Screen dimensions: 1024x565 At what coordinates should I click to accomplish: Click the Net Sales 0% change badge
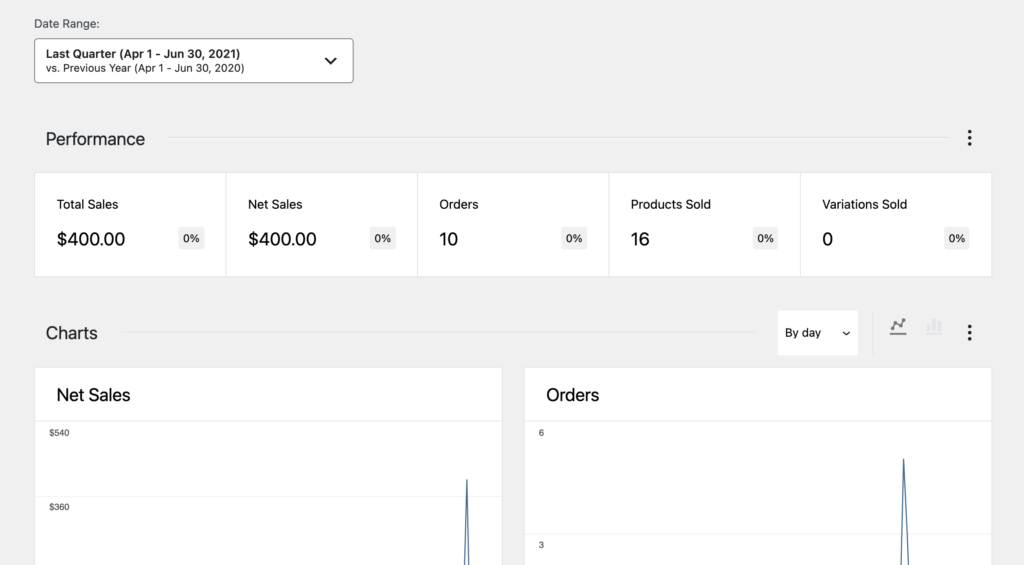point(382,239)
